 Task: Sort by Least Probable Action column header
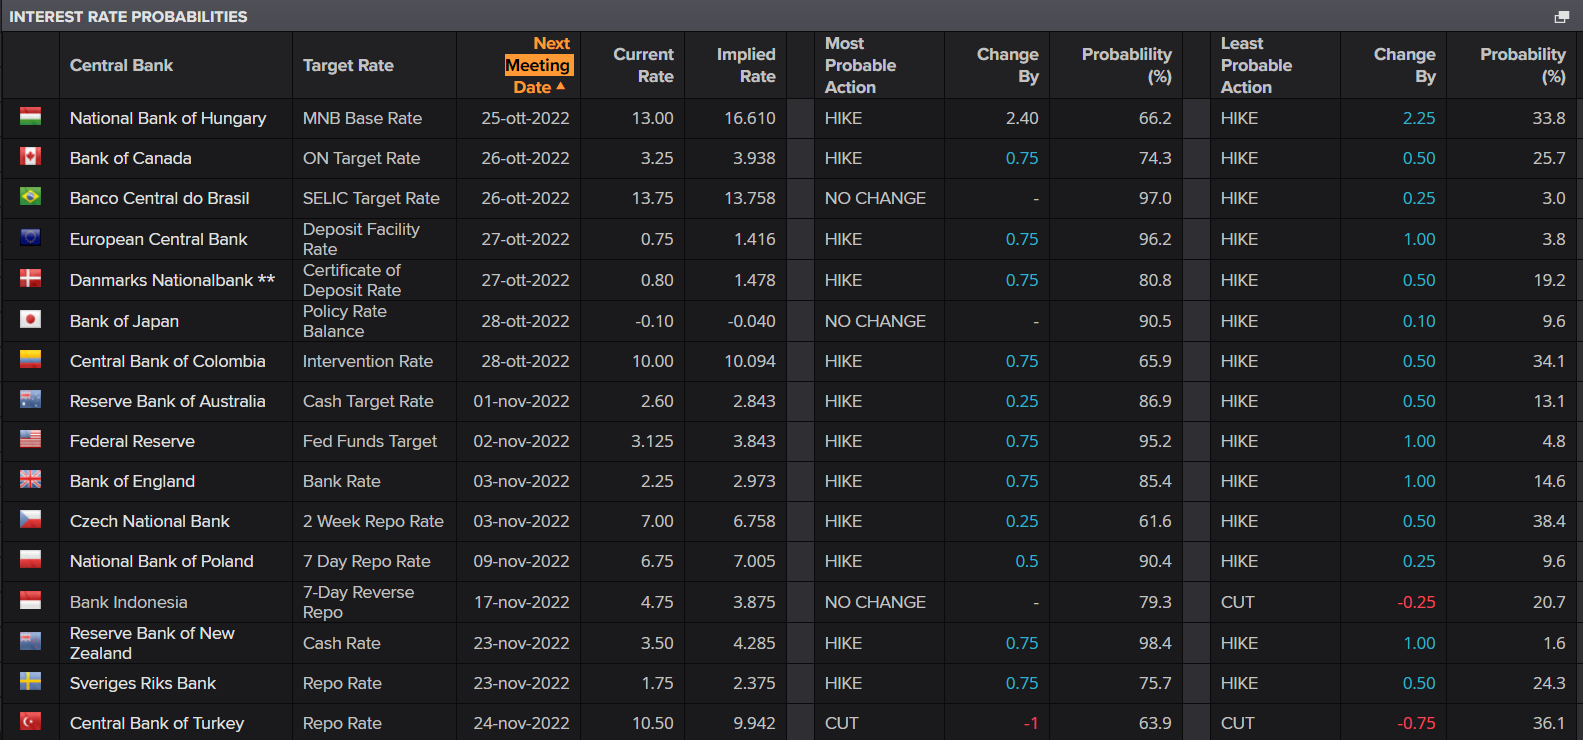pyautogui.click(x=1256, y=65)
